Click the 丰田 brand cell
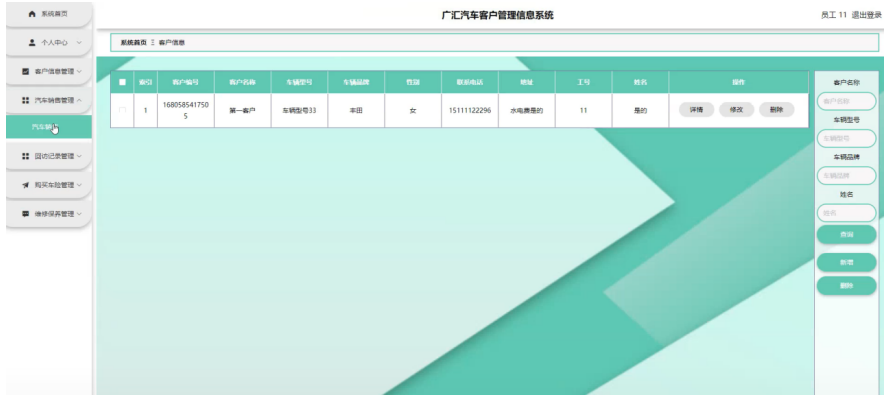Screen dimensions: 889x395 click(356, 111)
